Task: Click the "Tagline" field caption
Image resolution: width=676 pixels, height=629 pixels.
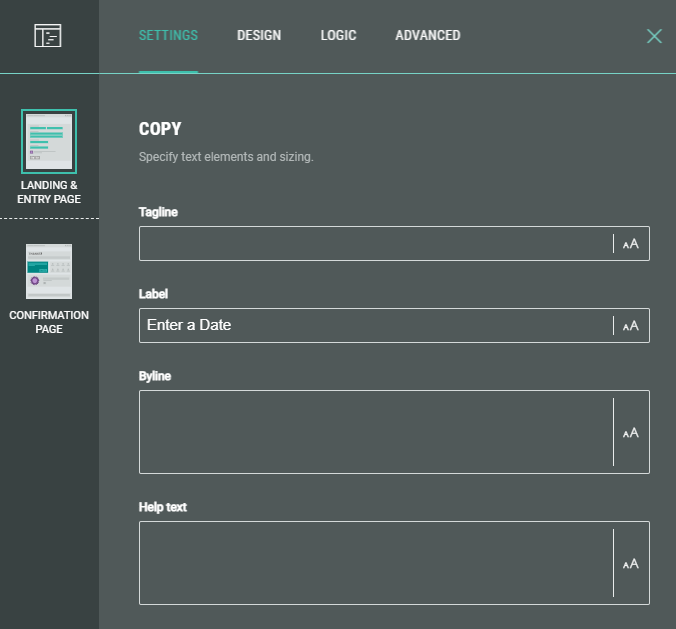Action: click(159, 212)
